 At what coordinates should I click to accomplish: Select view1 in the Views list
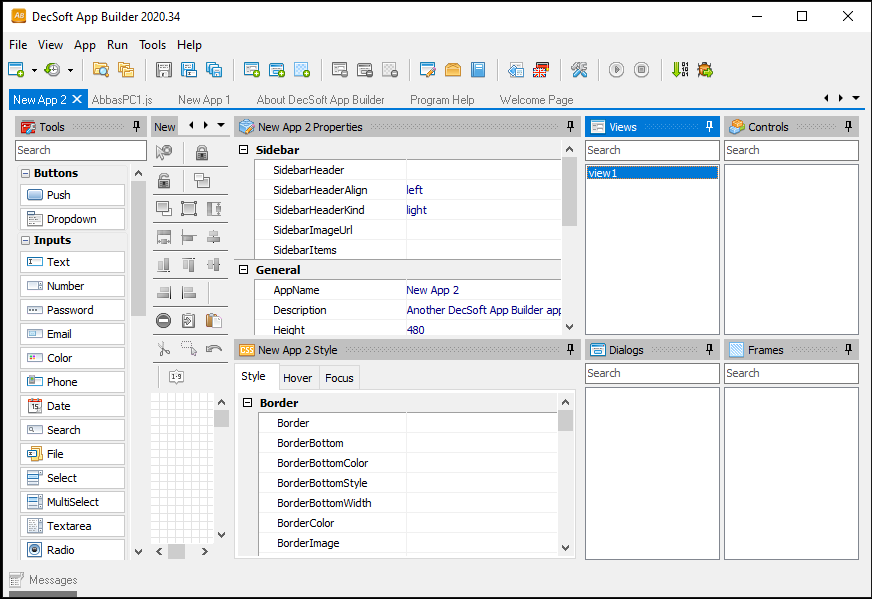(x=652, y=173)
